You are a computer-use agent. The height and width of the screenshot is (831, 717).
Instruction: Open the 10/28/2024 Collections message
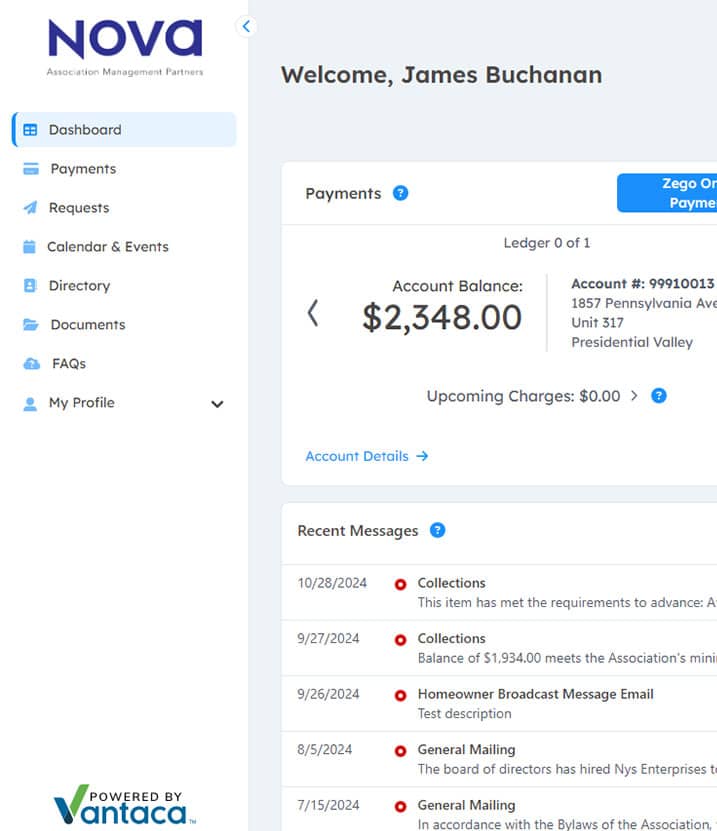(451, 583)
